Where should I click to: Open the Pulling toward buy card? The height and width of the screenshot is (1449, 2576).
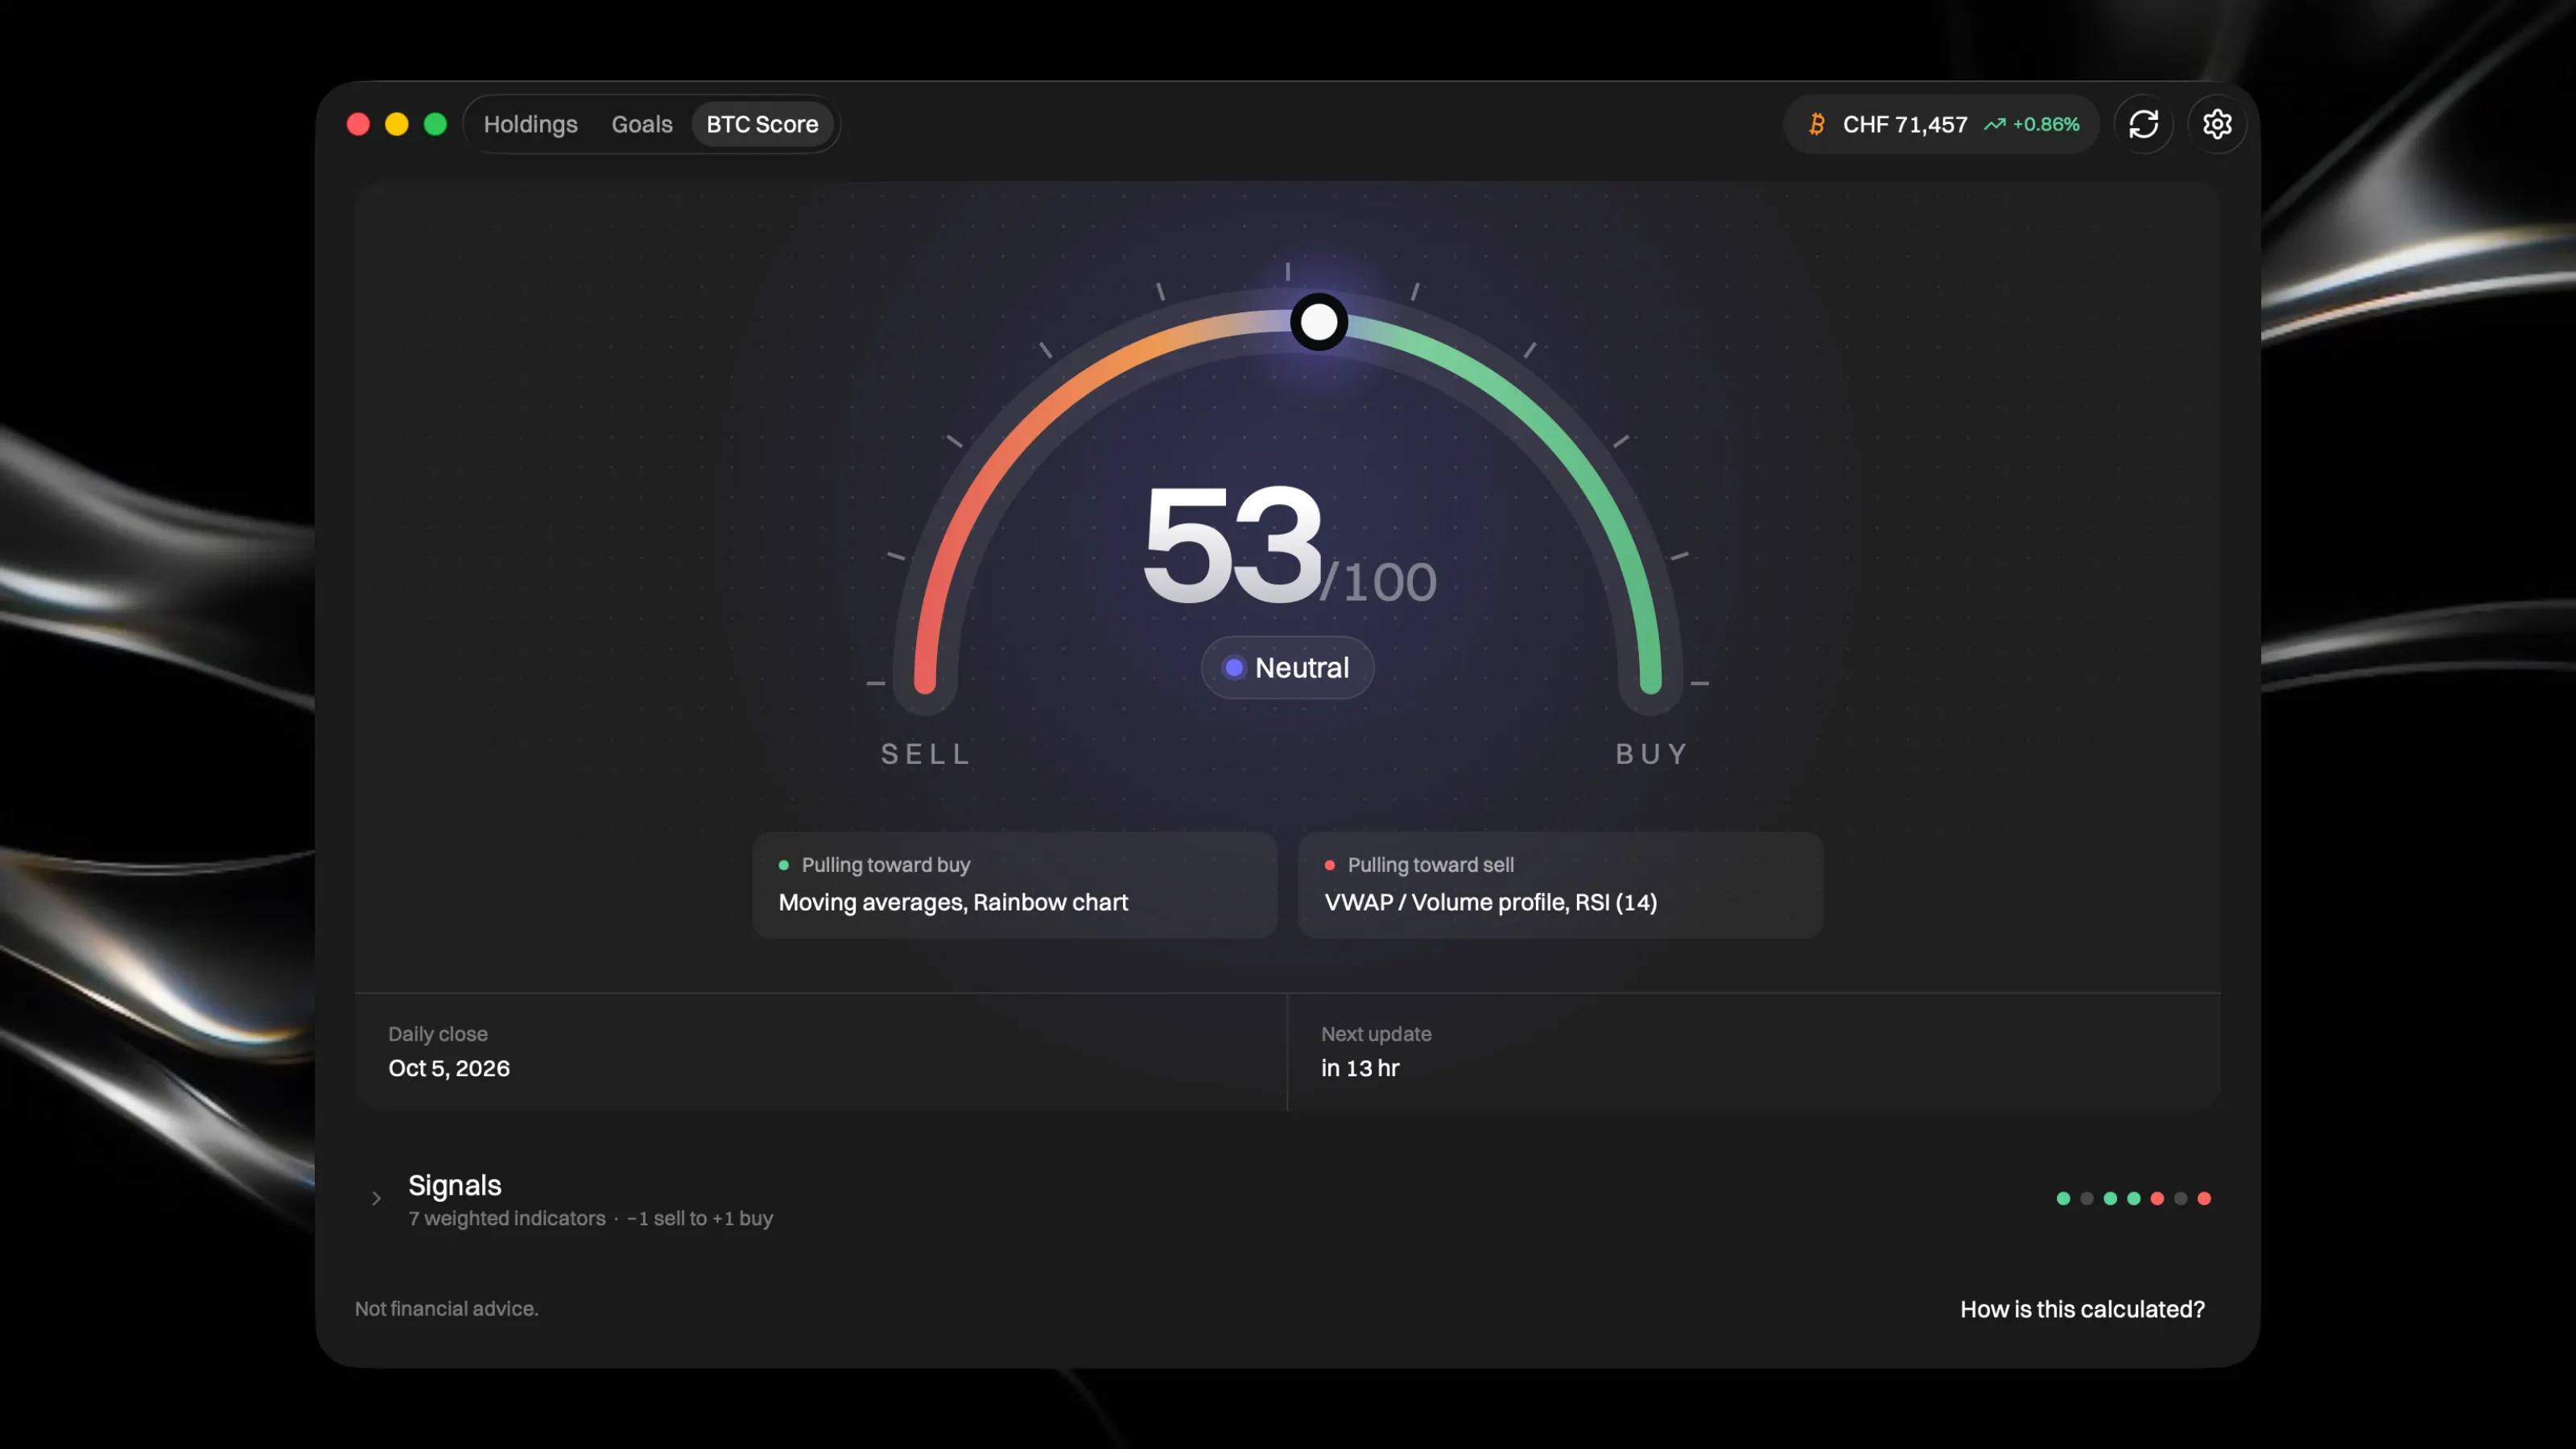[x=1014, y=884]
